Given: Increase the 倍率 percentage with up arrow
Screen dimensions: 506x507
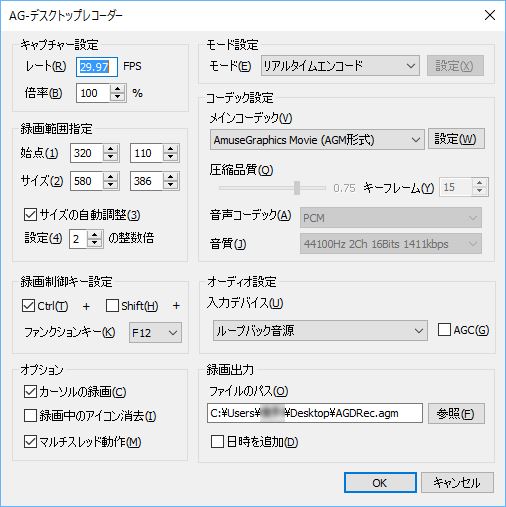Looking at the screenshot, I should 117,89.
